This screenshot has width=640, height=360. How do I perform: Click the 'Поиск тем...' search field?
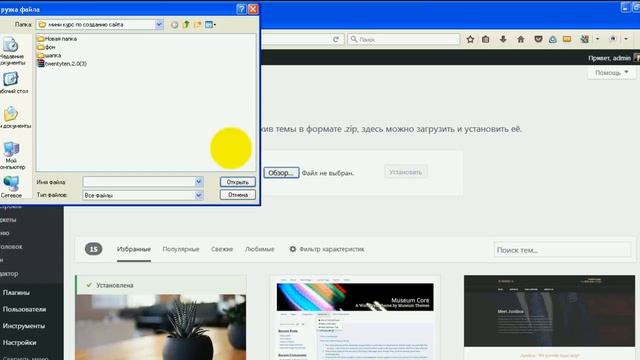pos(562,250)
